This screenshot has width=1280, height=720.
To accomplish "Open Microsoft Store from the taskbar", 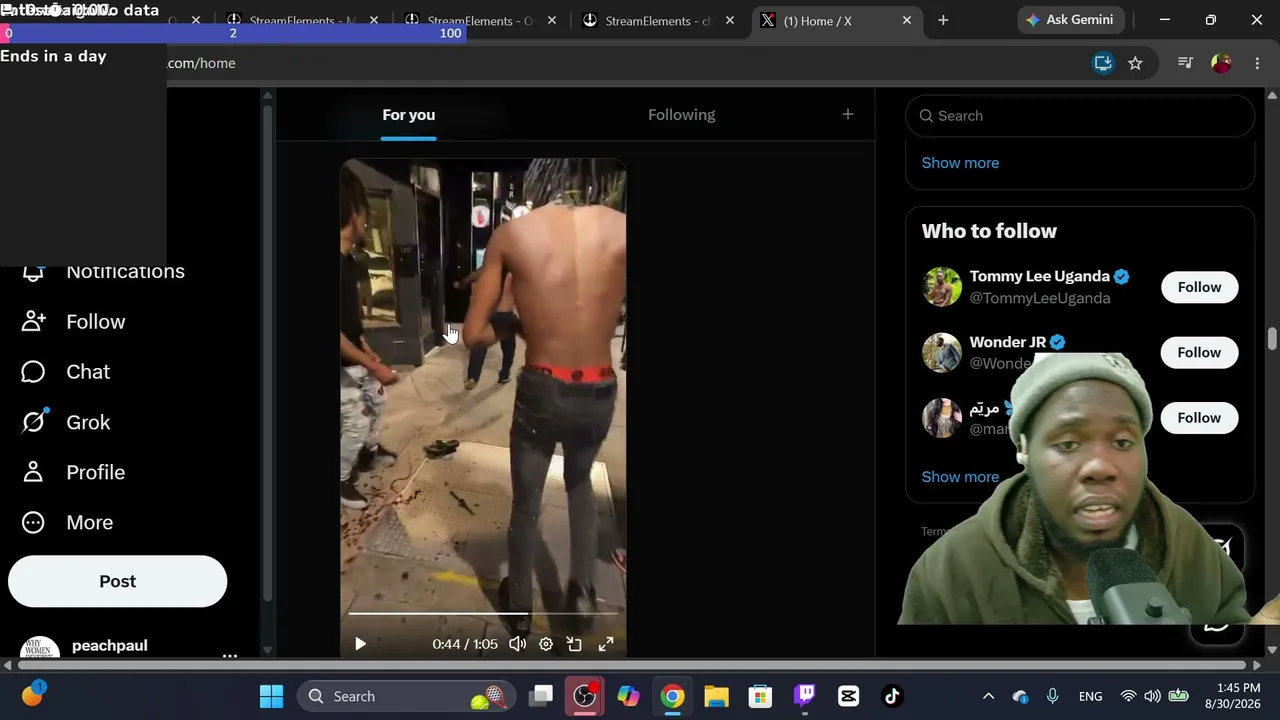I will [760, 696].
